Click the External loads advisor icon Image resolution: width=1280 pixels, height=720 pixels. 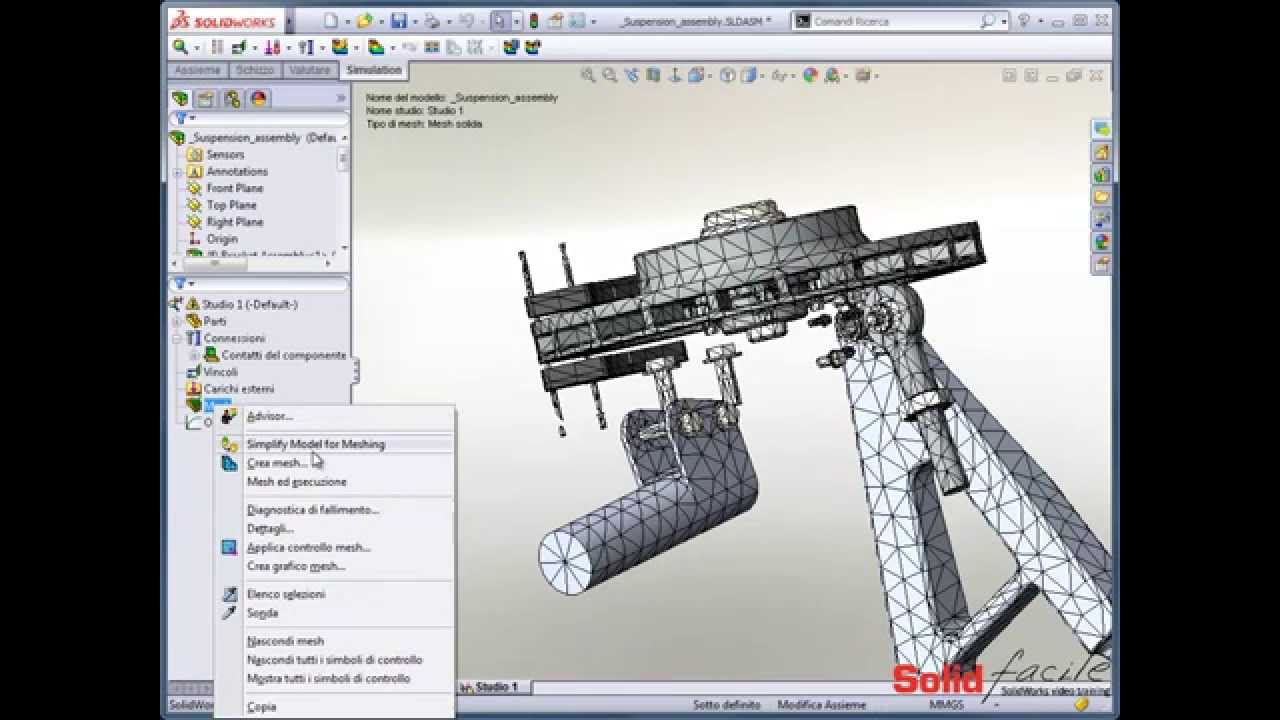click(x=272, y=47)
